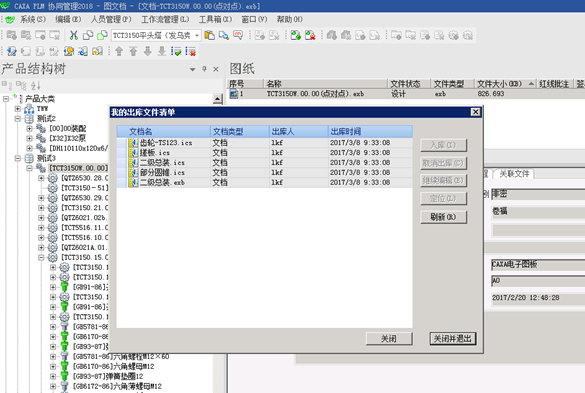Select the 摇板.ics row in dialog
585x393 pixels.
[x=265, y=153]
